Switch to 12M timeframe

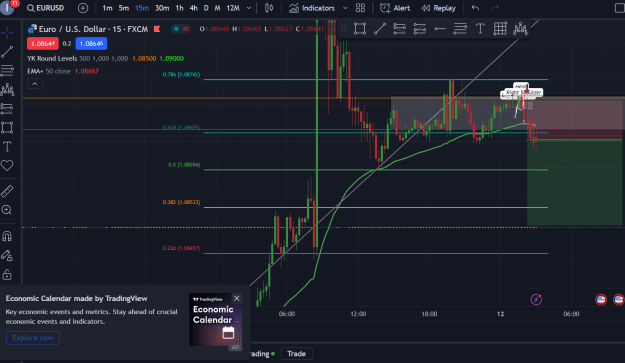[x=233, y=8]
